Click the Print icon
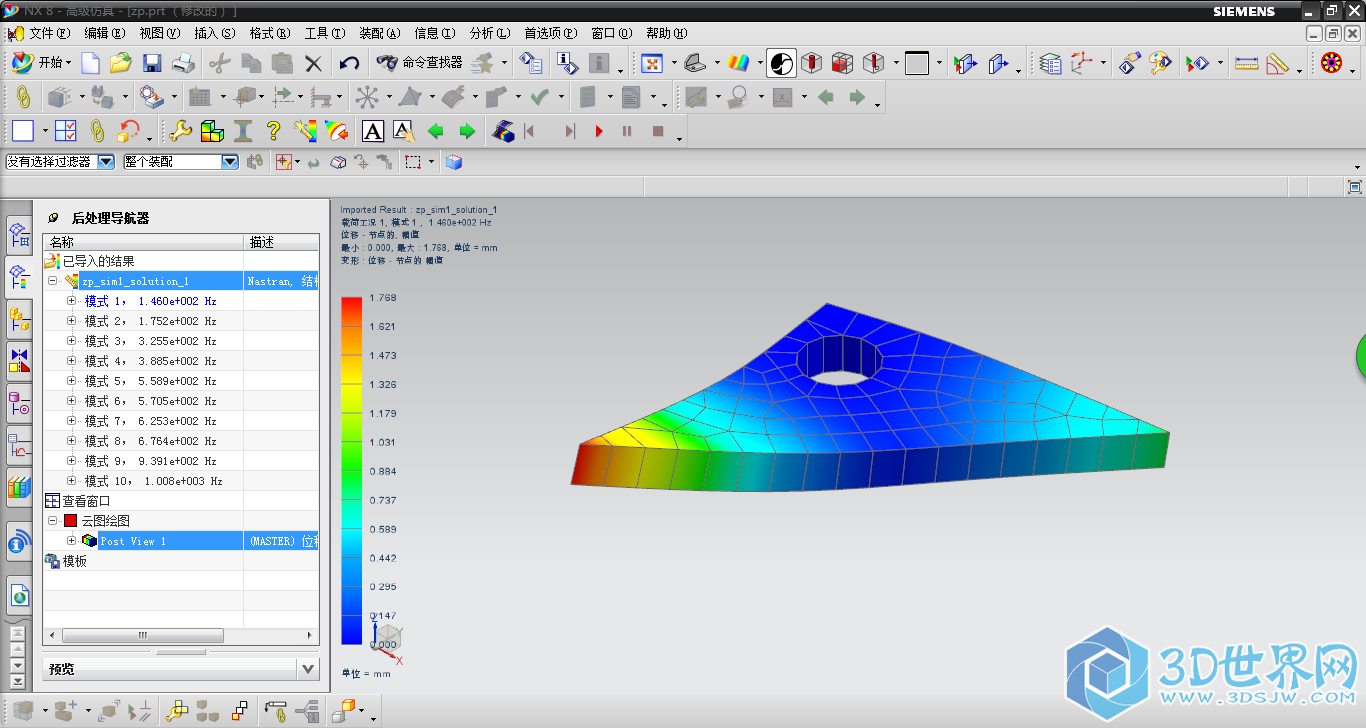The height and width of the screenshot is (728, 1366). (183, 63)
